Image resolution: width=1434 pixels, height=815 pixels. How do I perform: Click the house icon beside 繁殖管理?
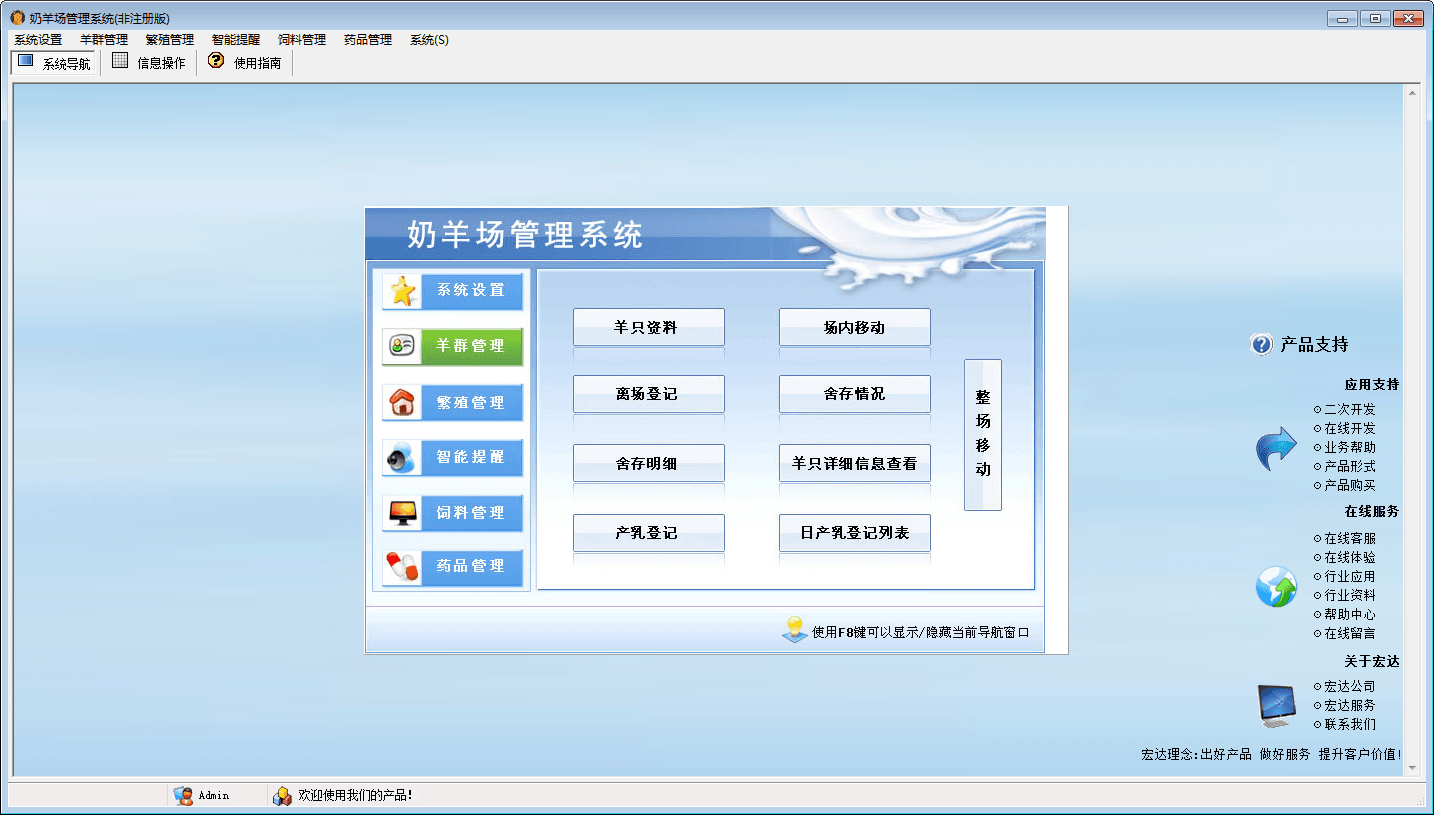tap(402, 402)
